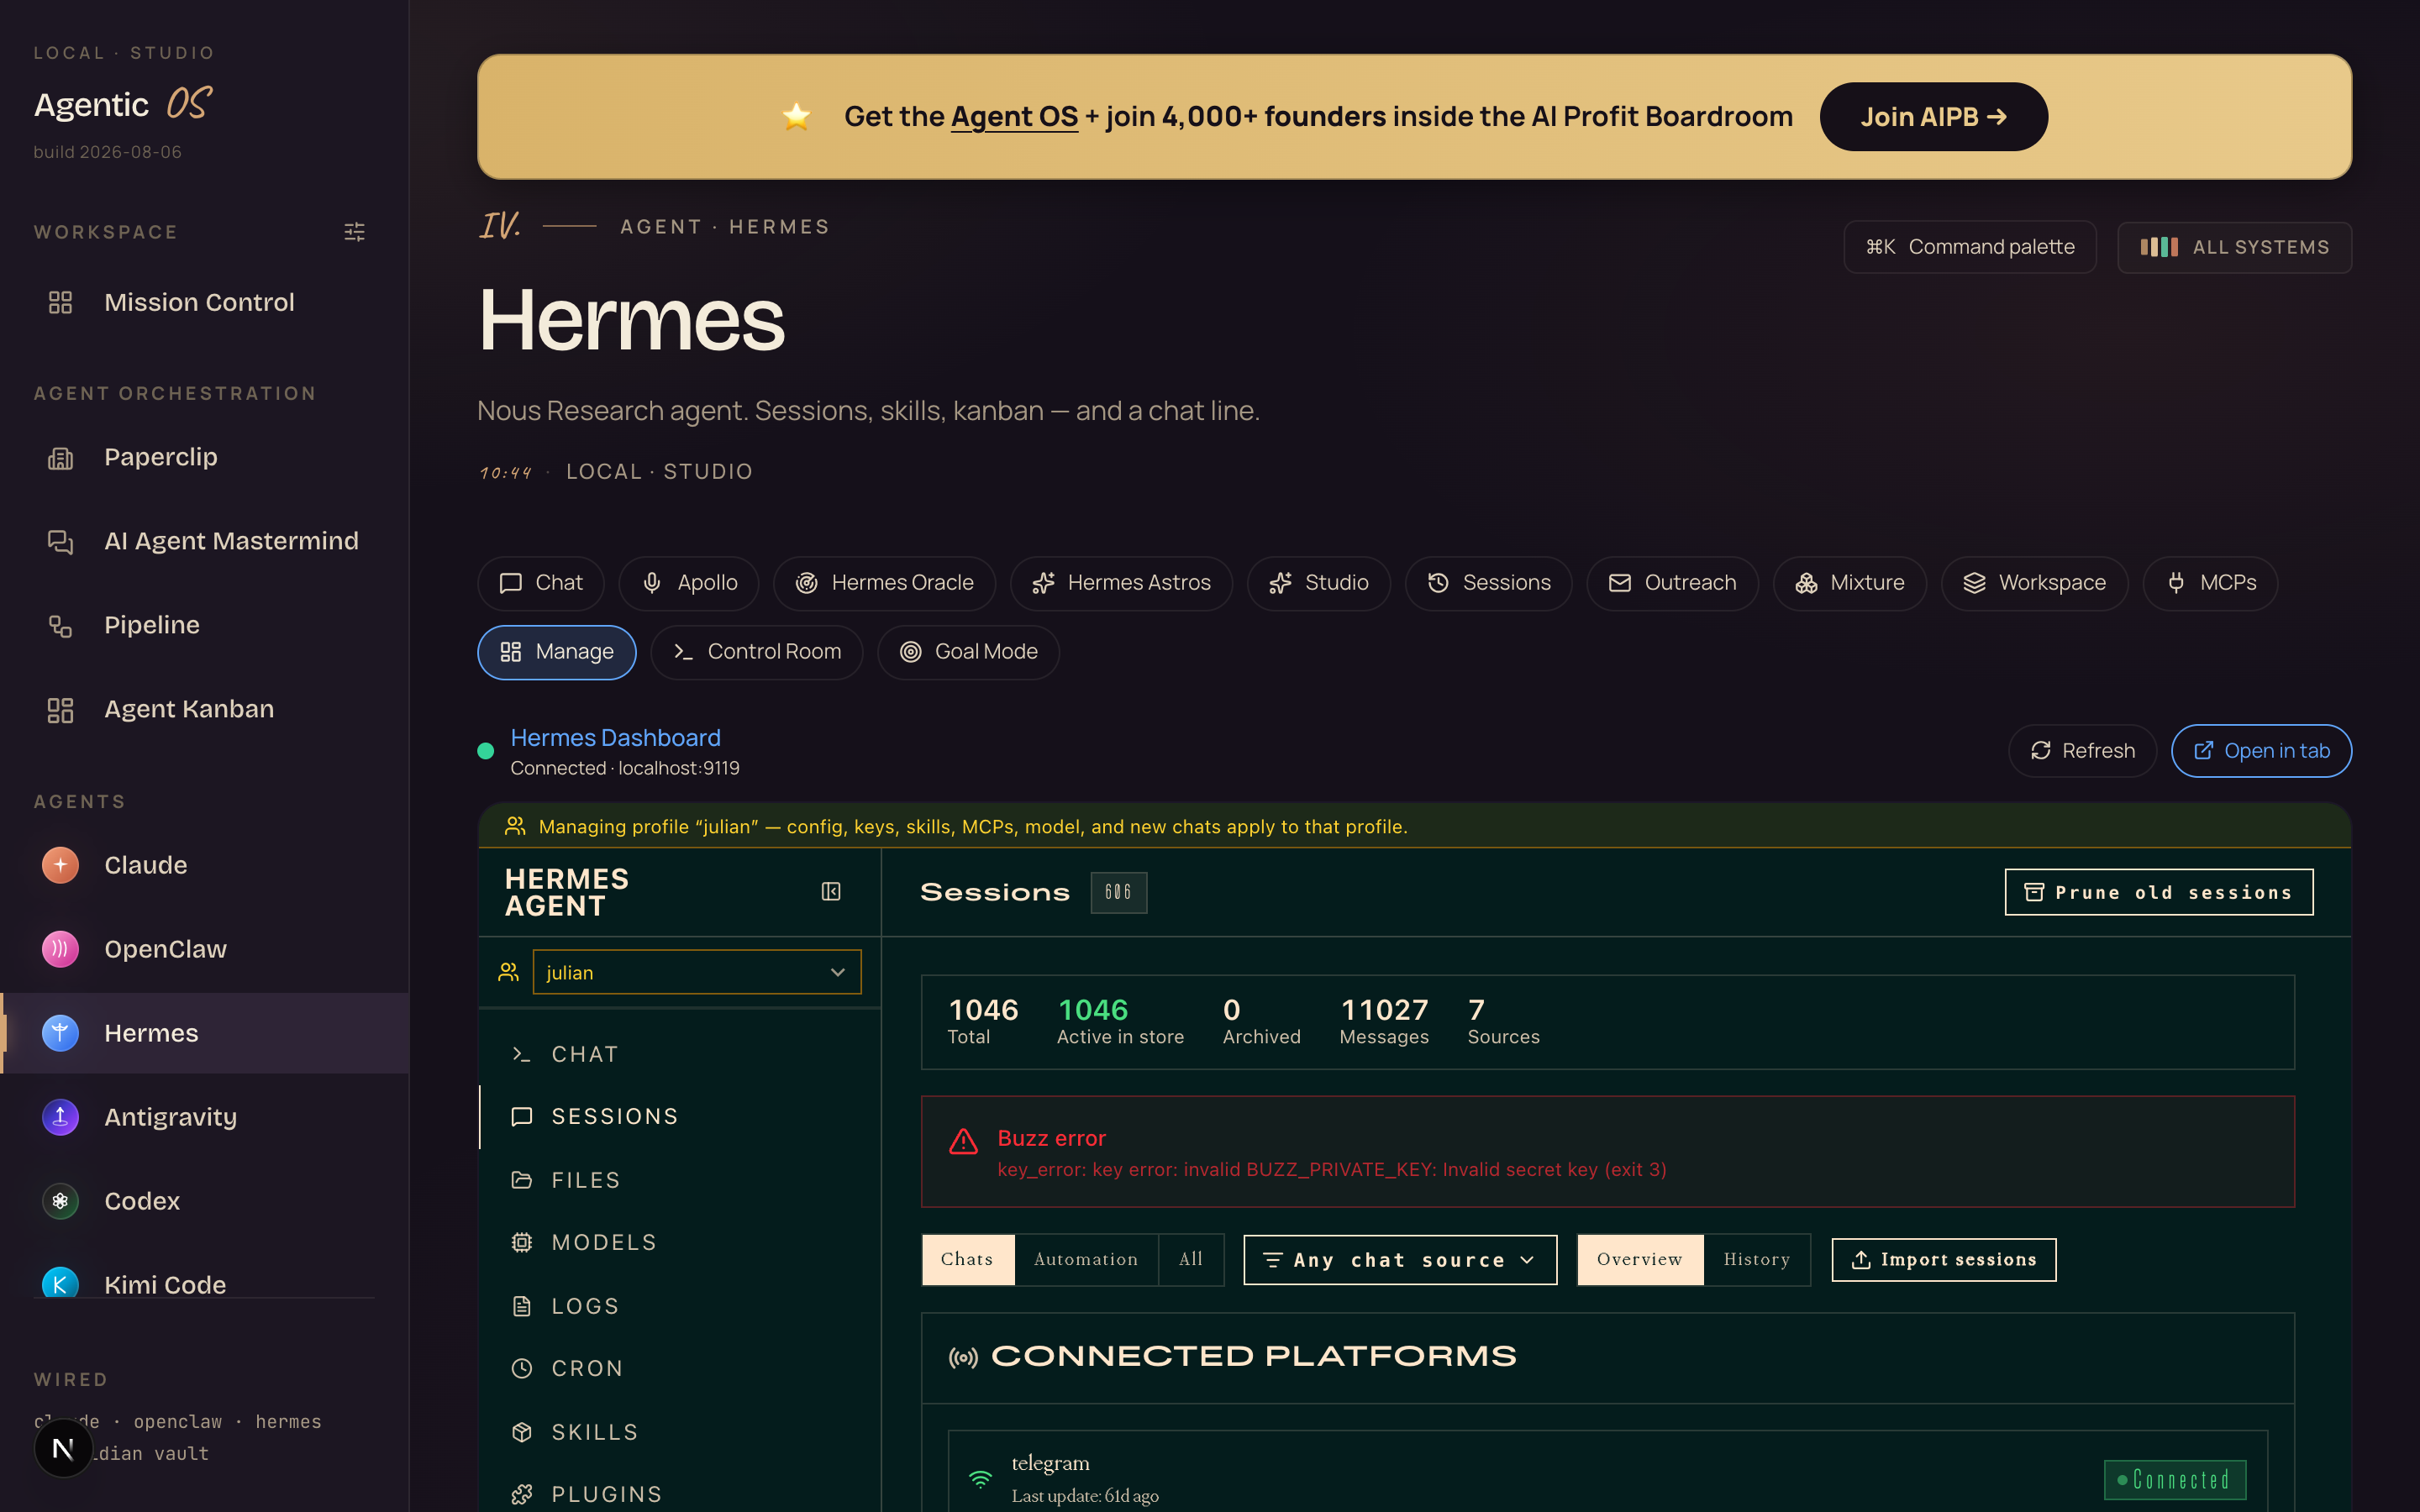
Task: Open the Control Room tab
Action: tap(756, 652)
